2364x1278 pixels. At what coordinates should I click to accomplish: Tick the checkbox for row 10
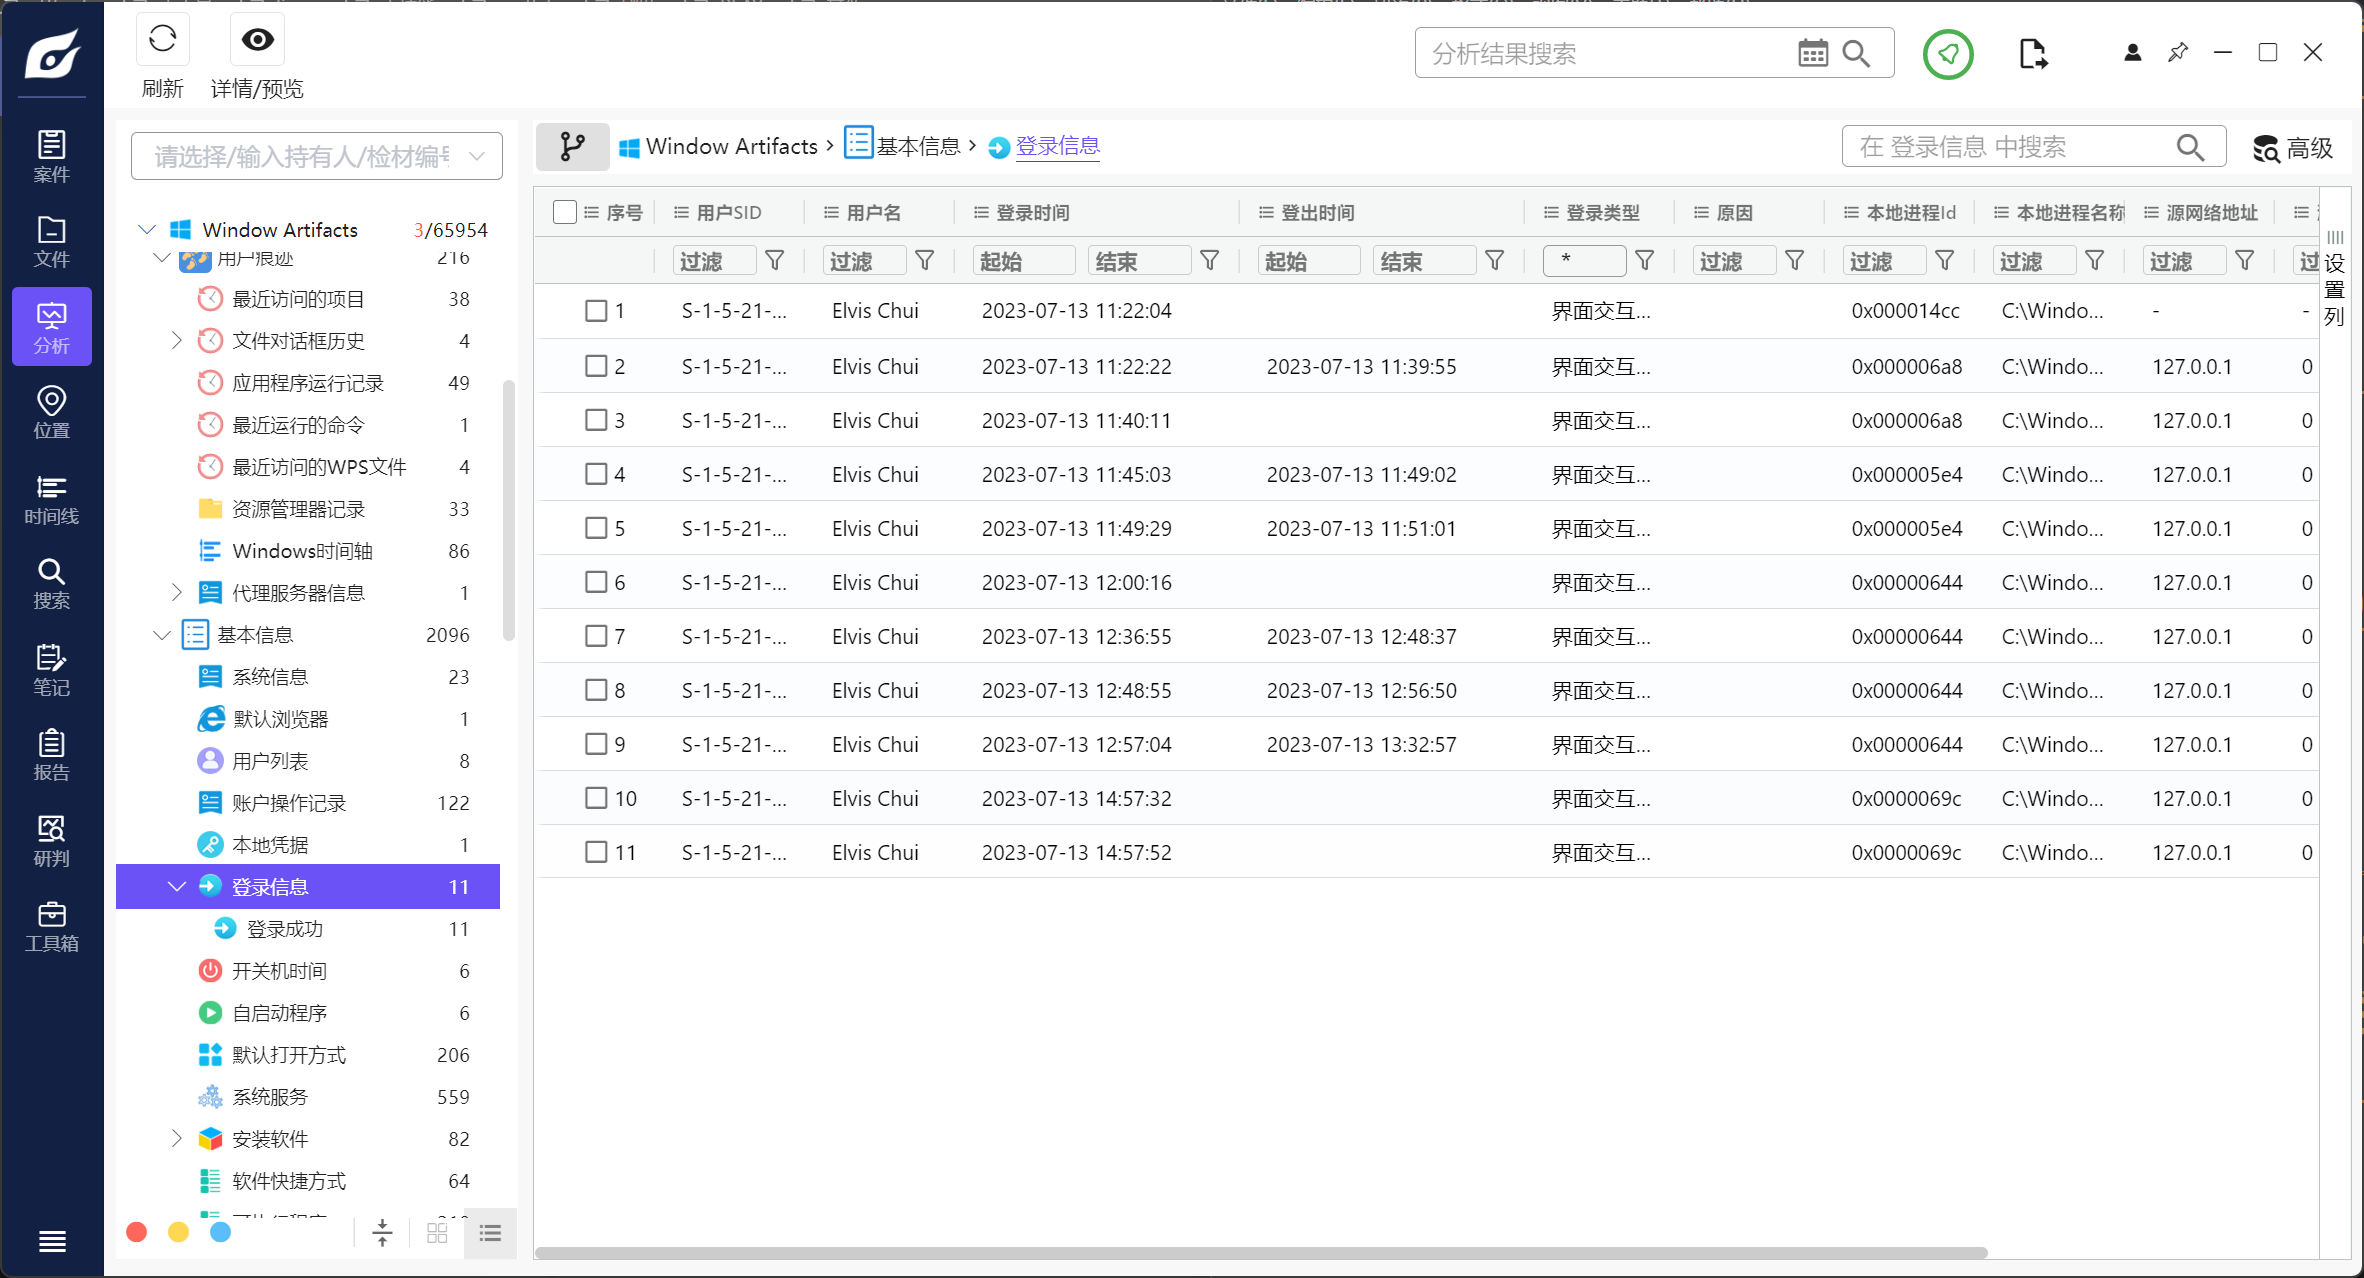pos(596,798)
